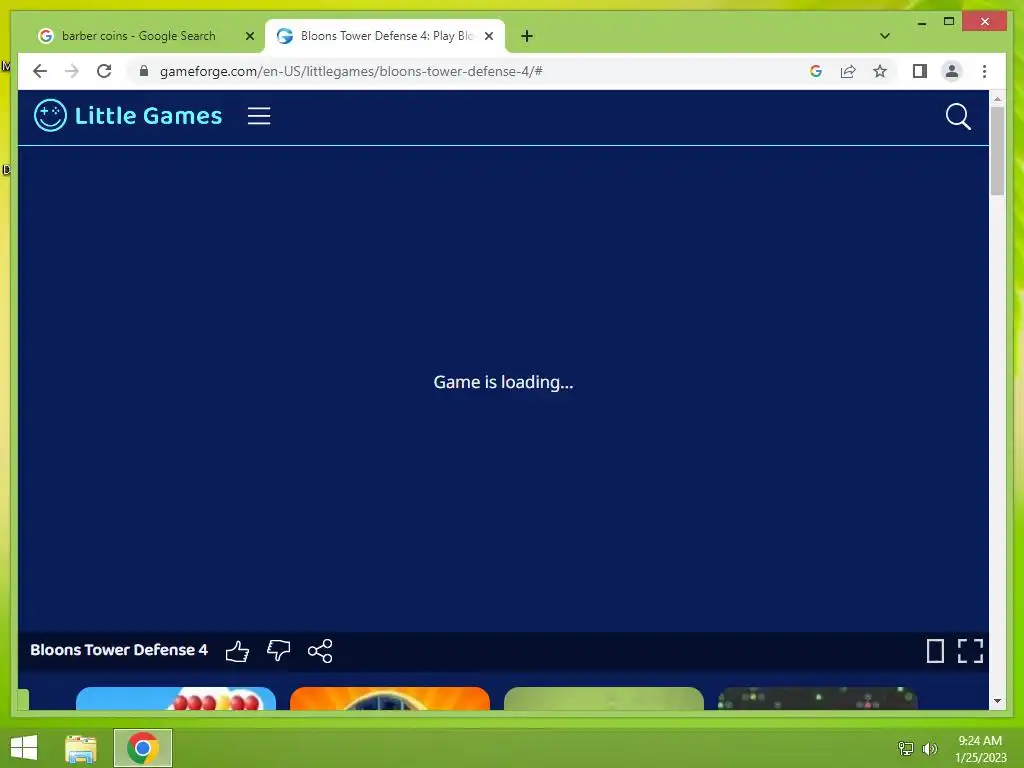
Task: Click the browser forward arrow
Action: 72,71
